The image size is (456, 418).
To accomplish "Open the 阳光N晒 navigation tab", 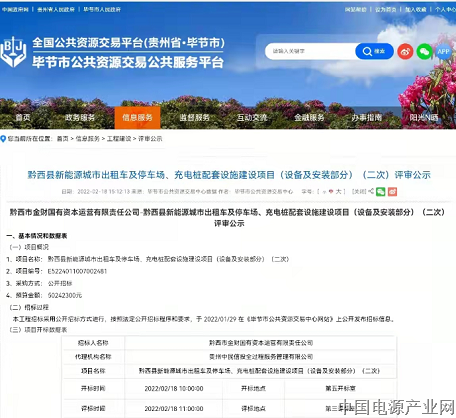I will pyautogui.click(x=424, y=117).
